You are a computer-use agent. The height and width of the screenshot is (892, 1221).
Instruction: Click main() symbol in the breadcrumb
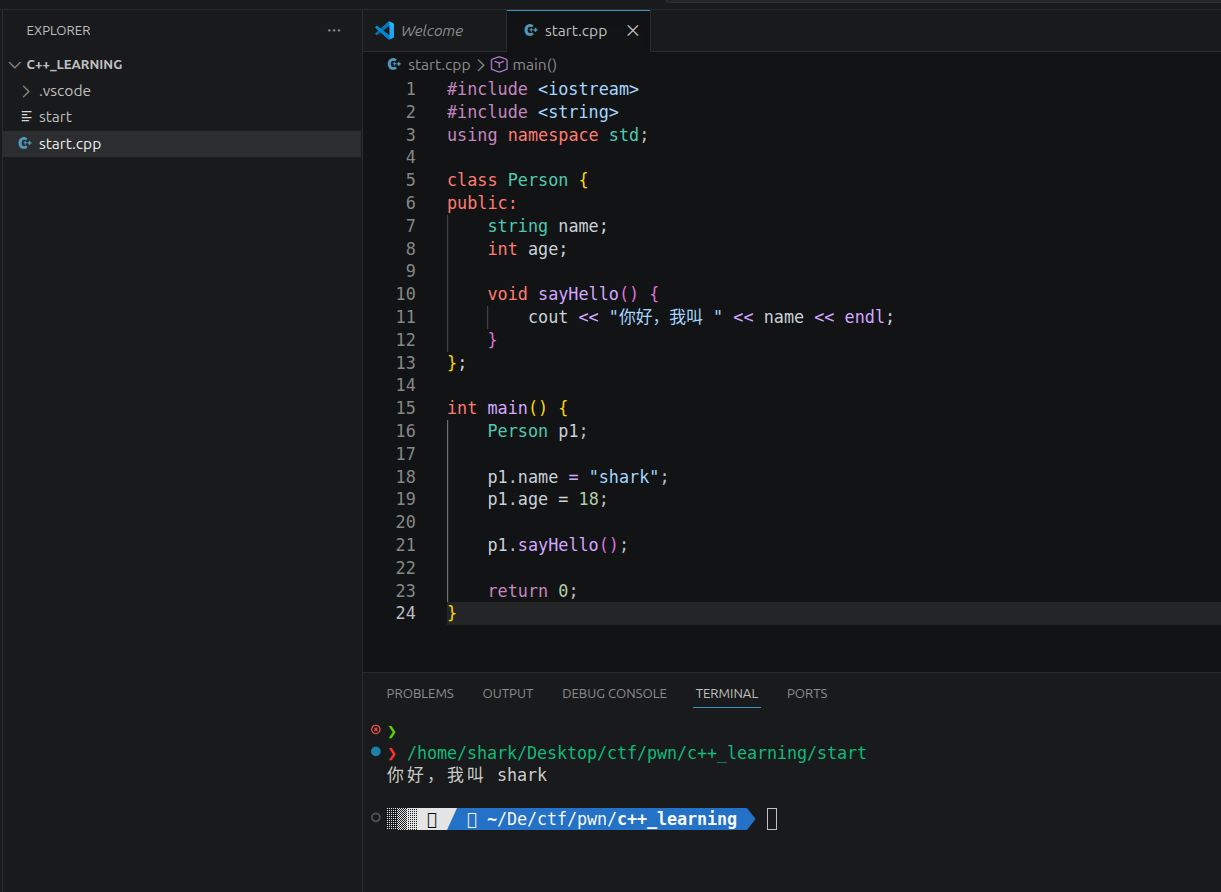coord(535,65)
